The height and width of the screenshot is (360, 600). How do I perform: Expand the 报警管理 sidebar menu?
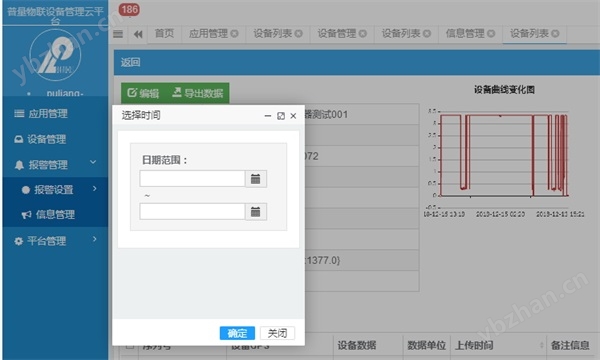pos(55,165)
